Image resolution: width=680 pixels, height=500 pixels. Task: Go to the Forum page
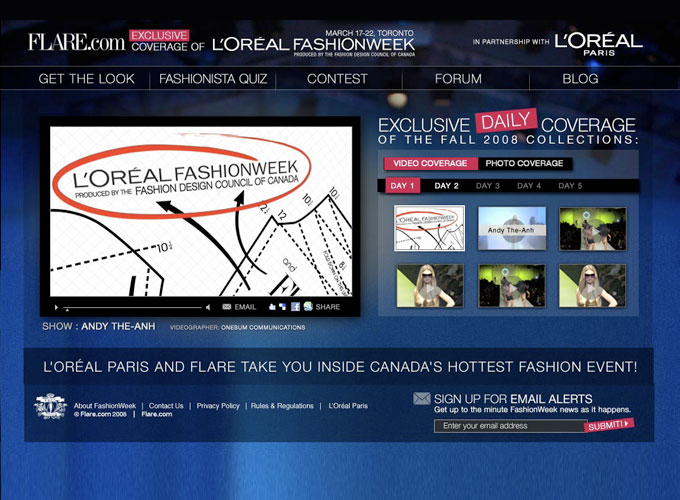(458, 78)
